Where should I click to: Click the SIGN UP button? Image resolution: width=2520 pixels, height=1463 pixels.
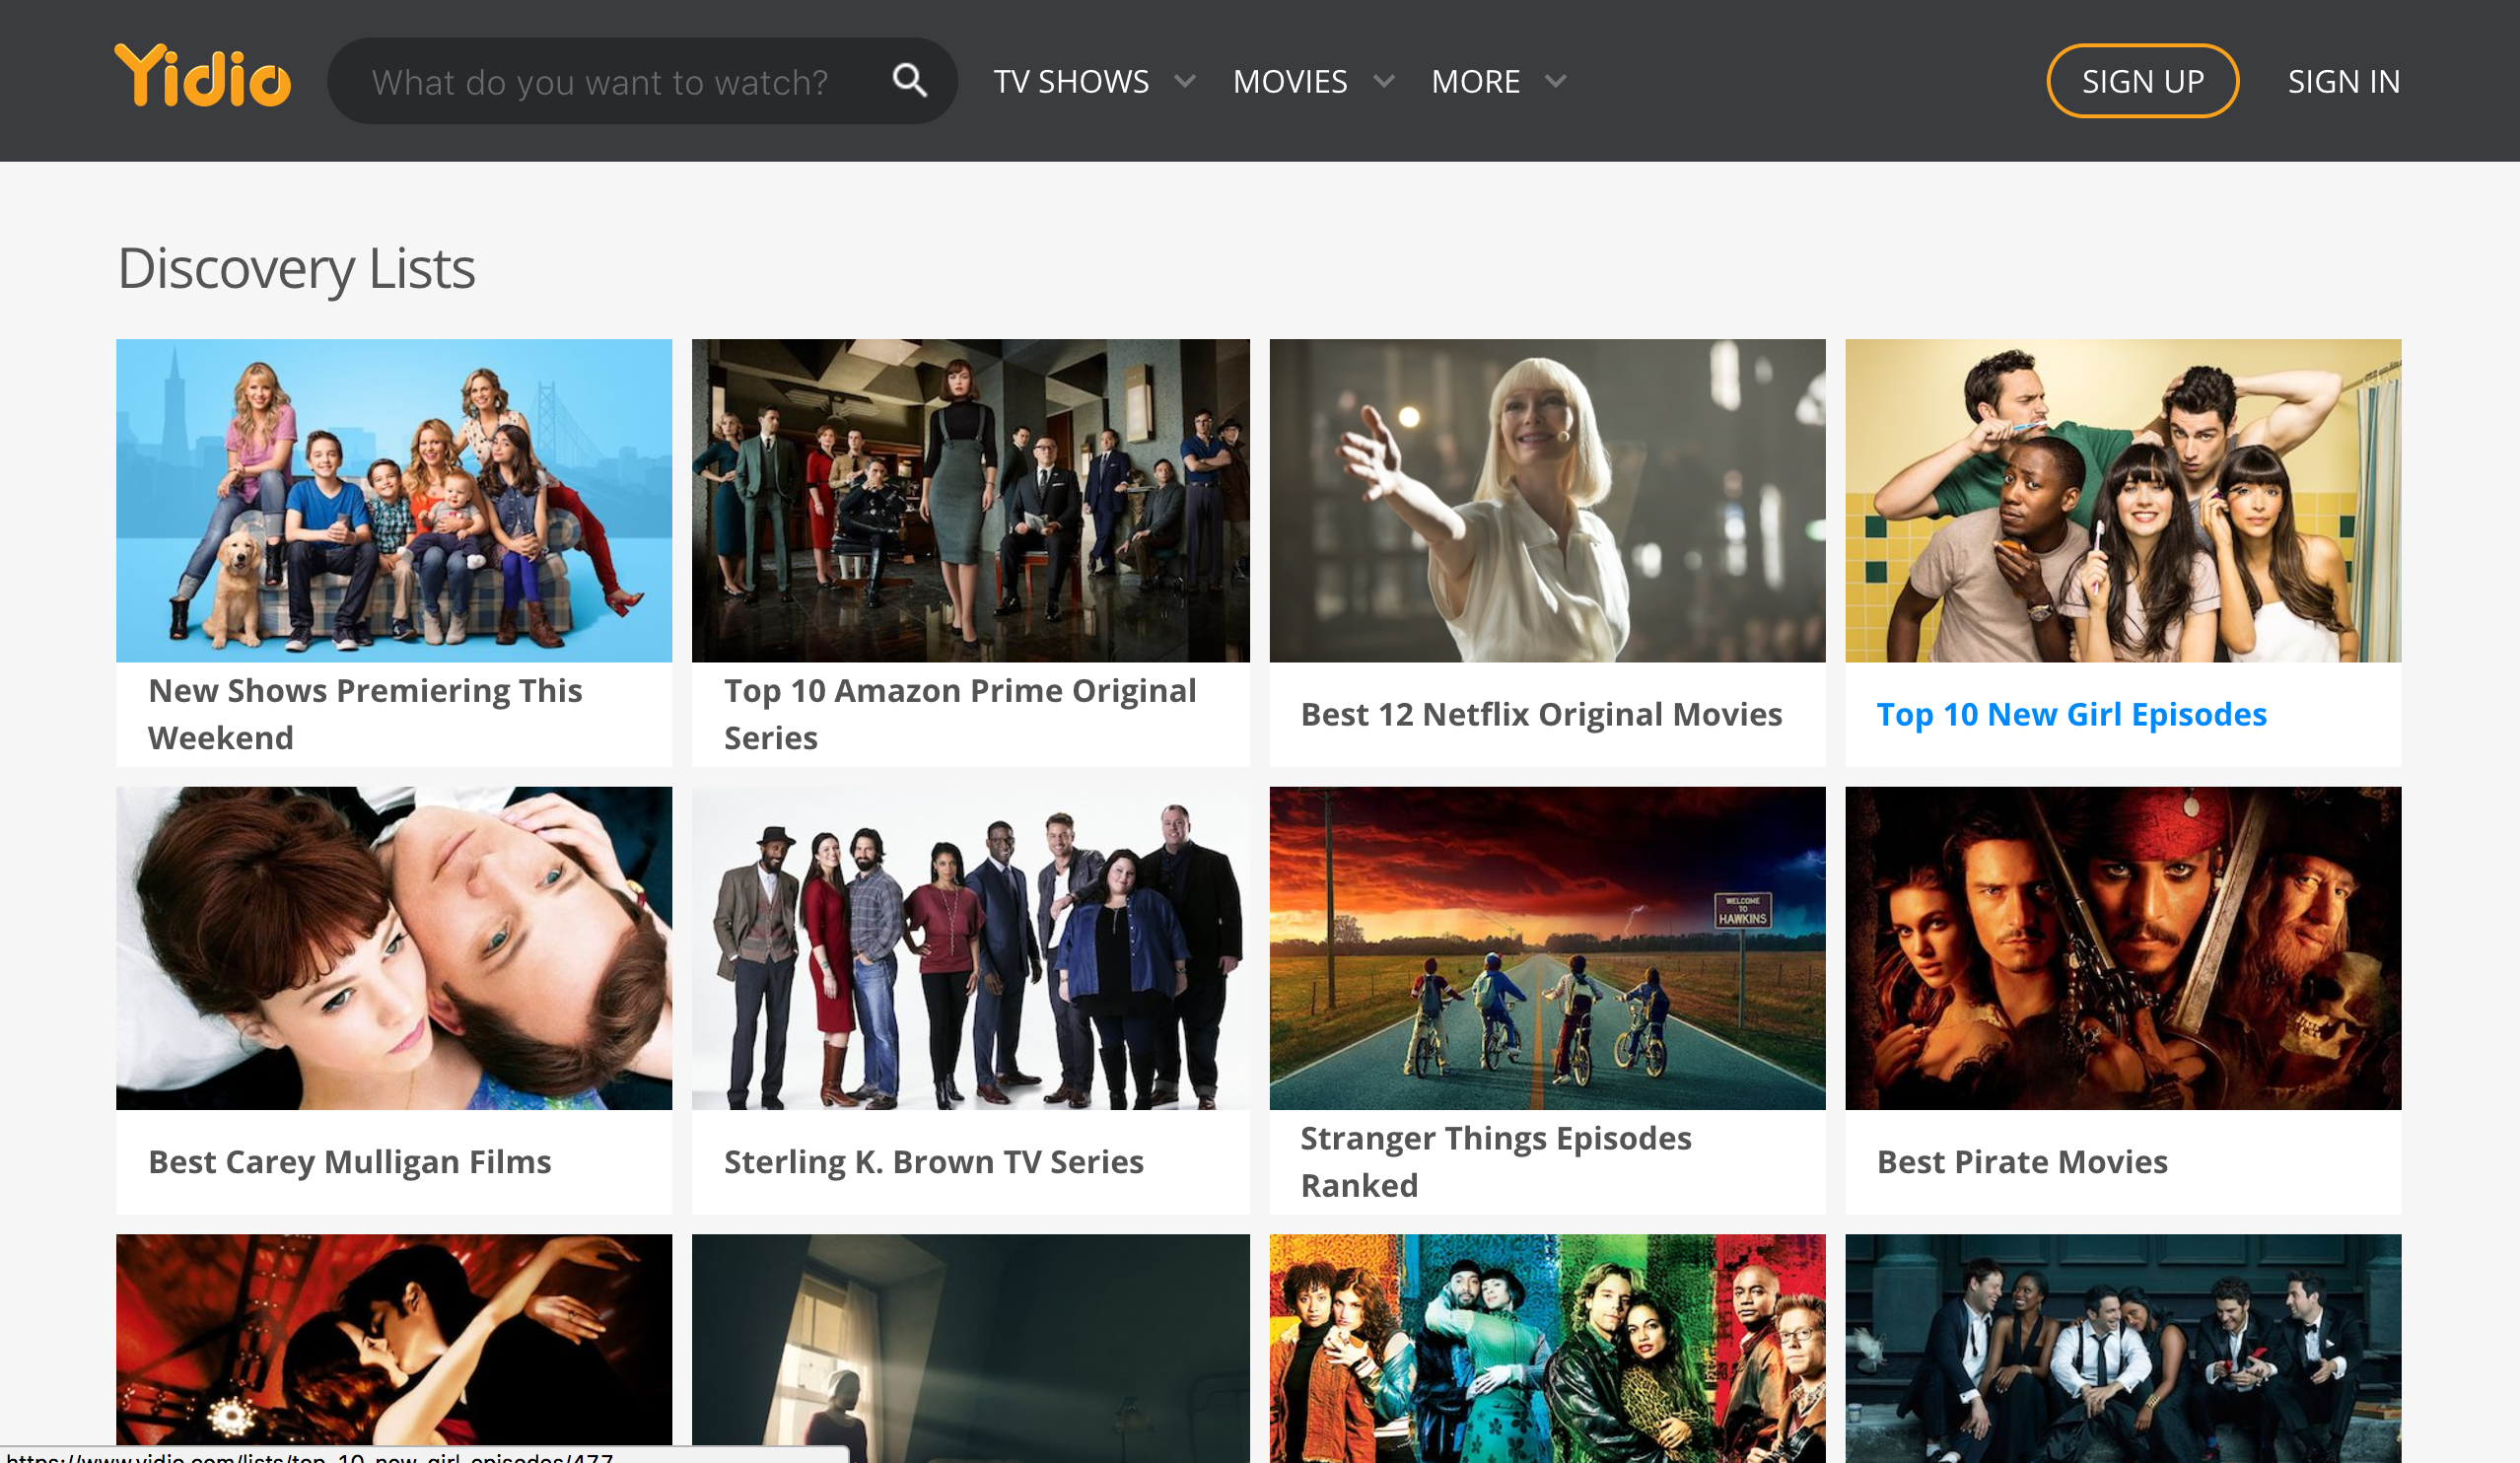coord(2142,81)
